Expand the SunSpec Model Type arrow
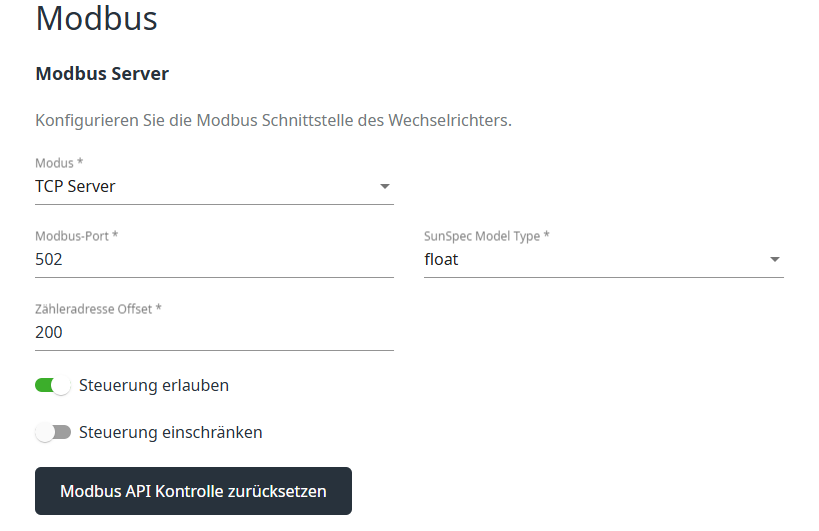Image resolution: width=819 pixels, height=531 pixels. point(774,260)
